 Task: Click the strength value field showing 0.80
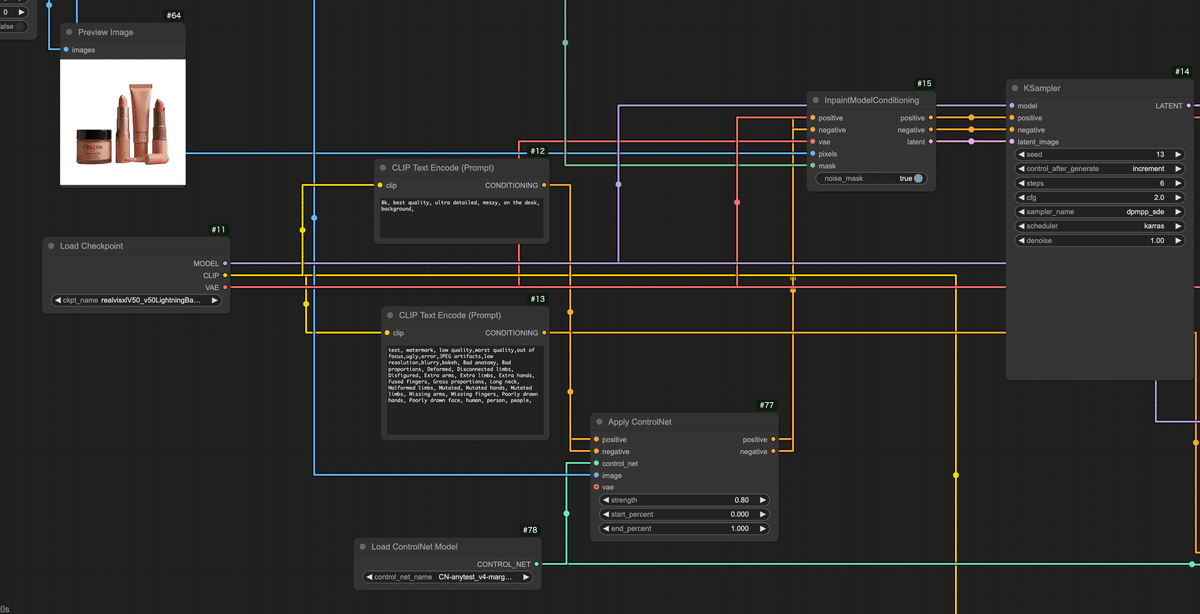684,500
